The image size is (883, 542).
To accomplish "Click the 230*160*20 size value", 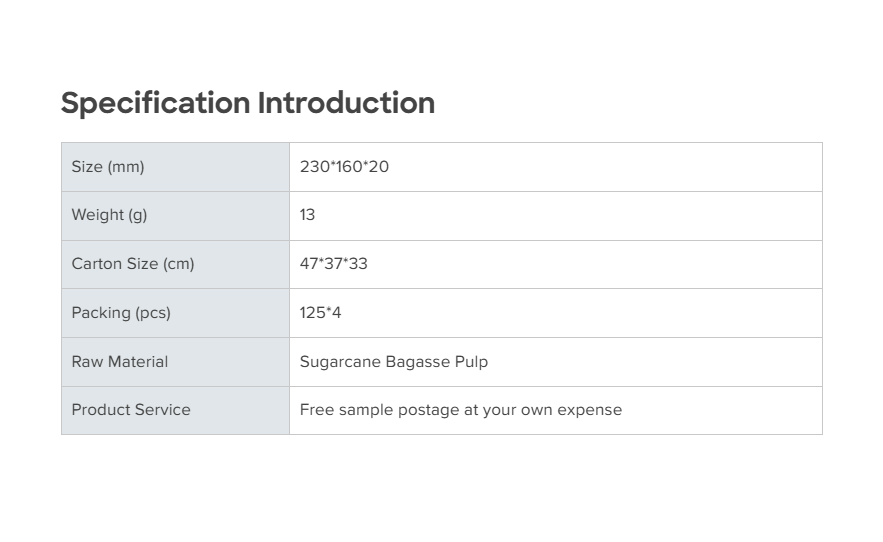I will pos(344,167).
